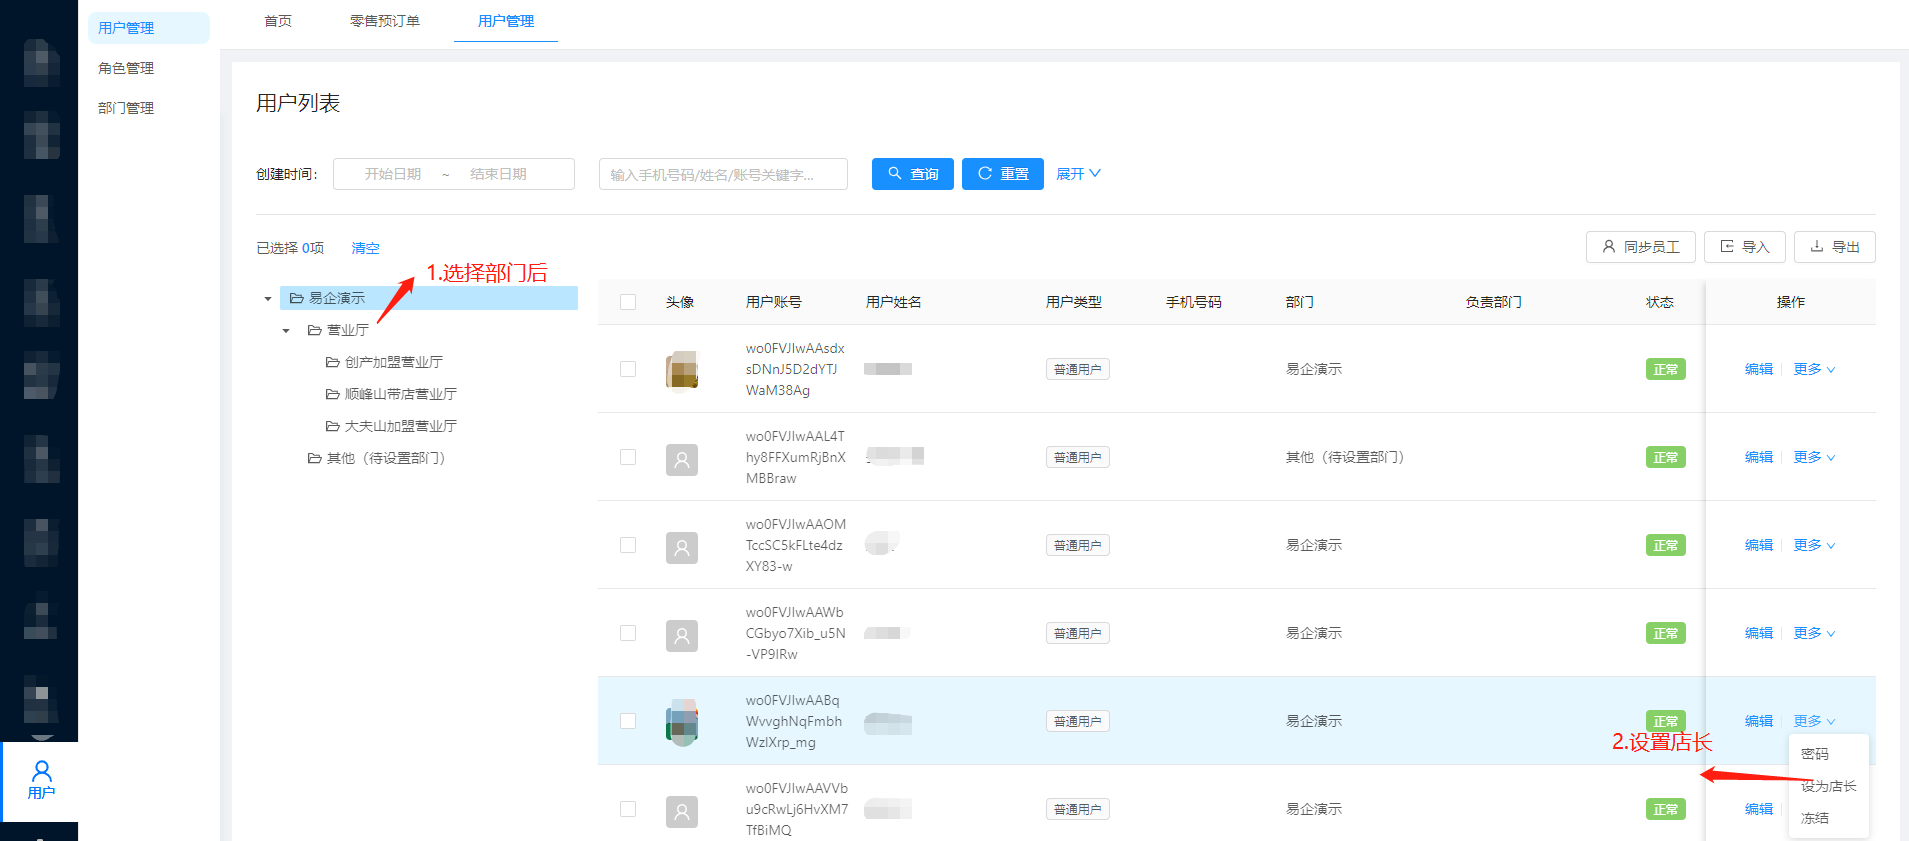Check the box for user wo0FVJIwAAVVb

coord(628,809)
